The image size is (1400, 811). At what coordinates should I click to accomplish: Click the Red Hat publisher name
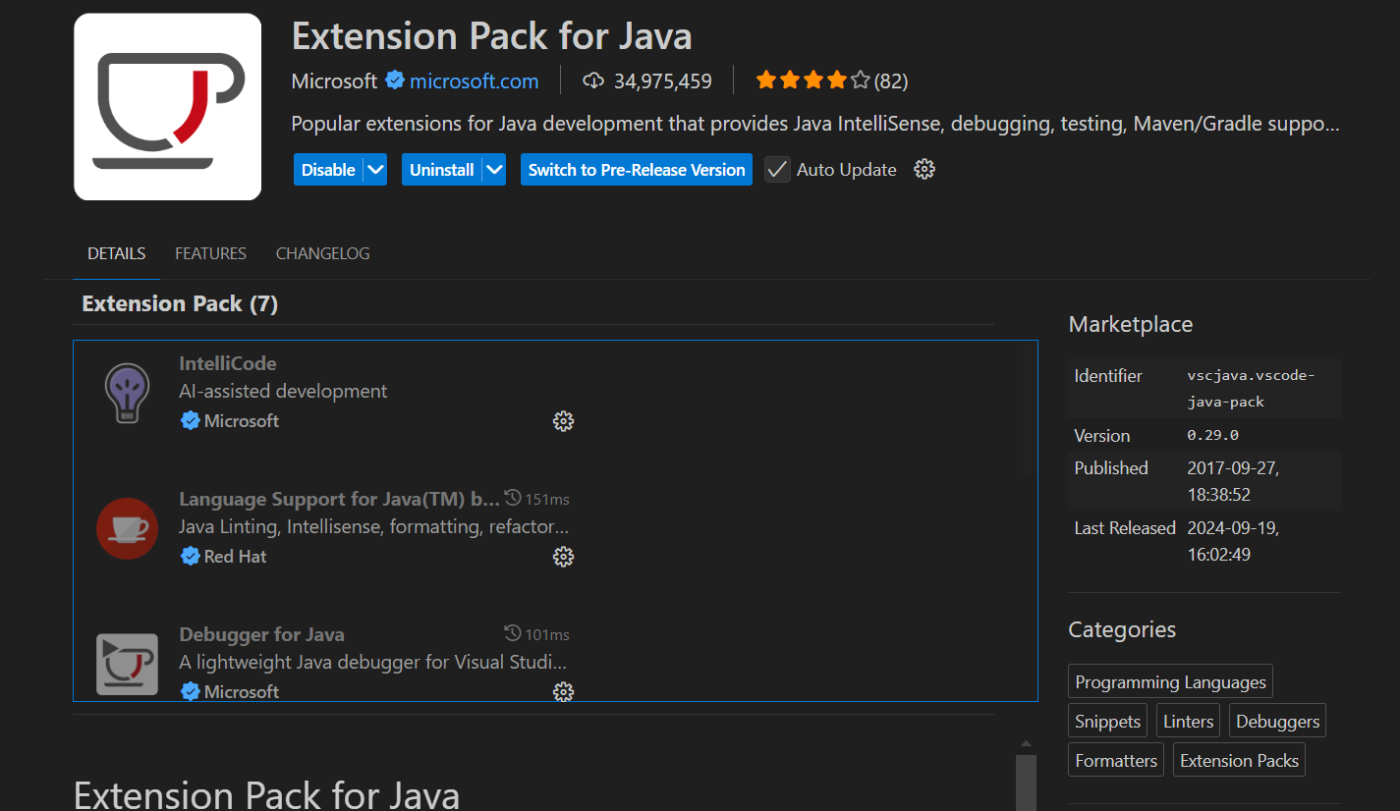(235, 556)
